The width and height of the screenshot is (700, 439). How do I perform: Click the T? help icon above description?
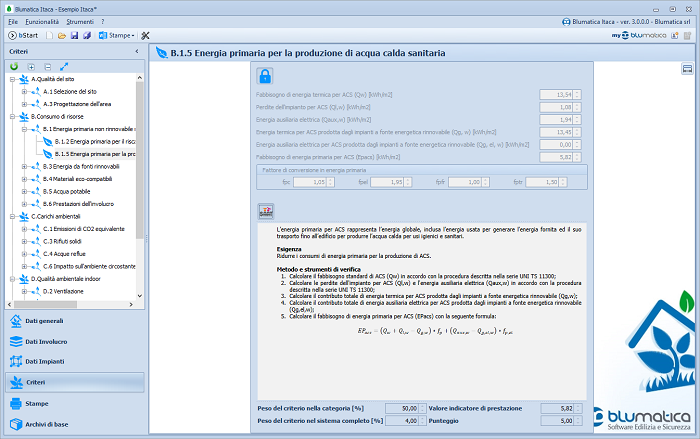tap(266, 210)
